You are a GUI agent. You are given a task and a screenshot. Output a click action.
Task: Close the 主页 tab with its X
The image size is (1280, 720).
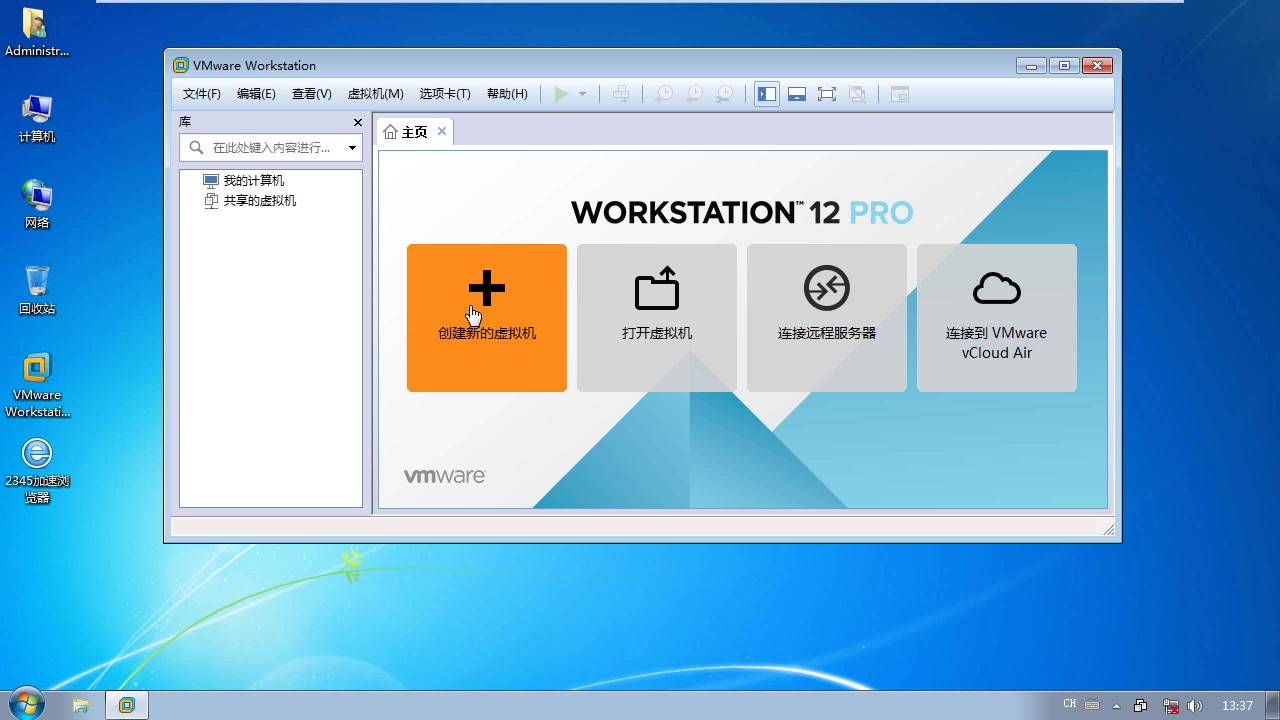(442, 131)
